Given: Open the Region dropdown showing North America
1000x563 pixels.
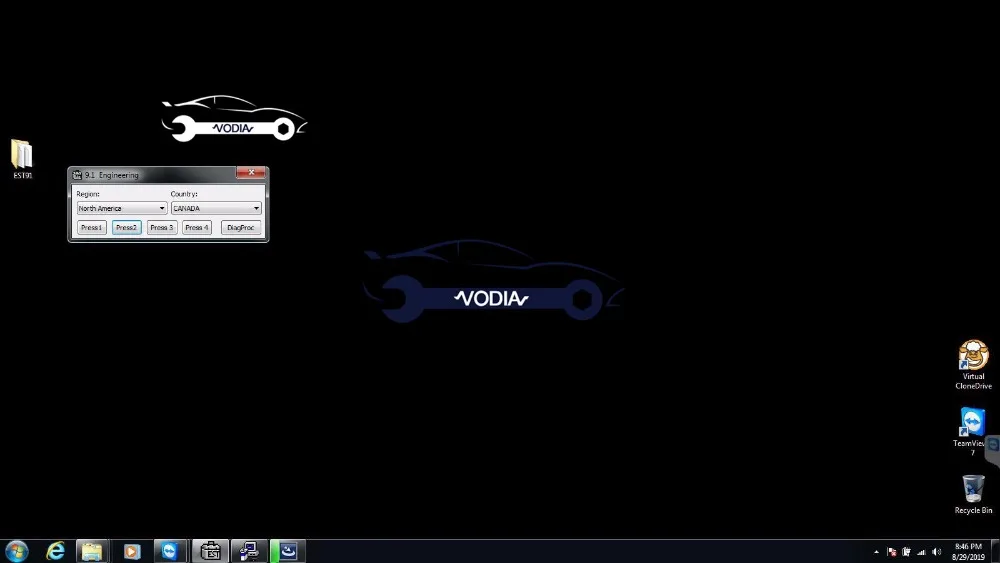Looking at the screenshot, I should [122, 208].
